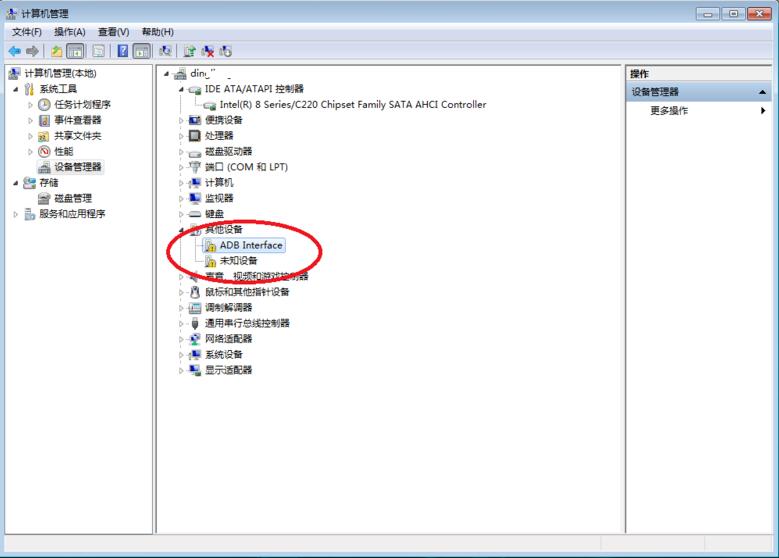Click the update driver software icon

click(x=189, y=51)
